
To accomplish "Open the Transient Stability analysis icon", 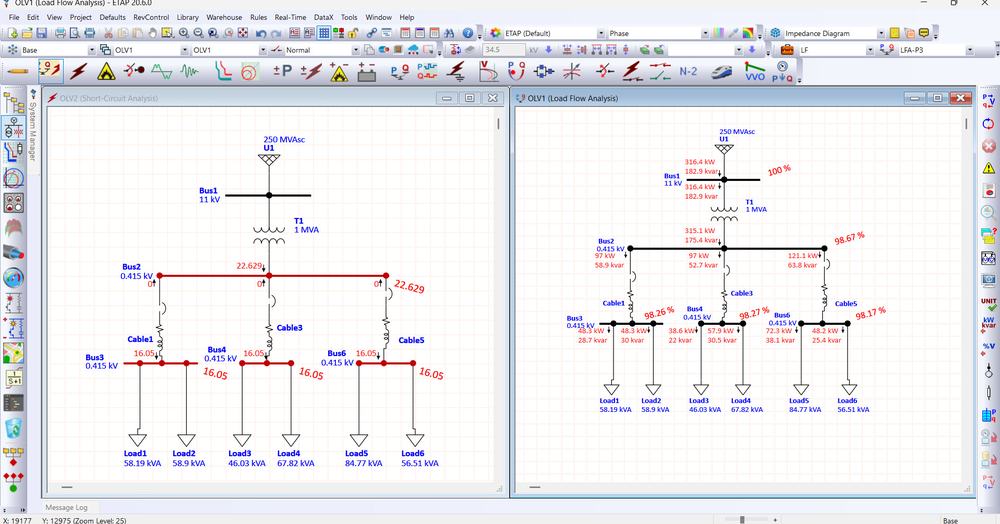I will point(189,71).
